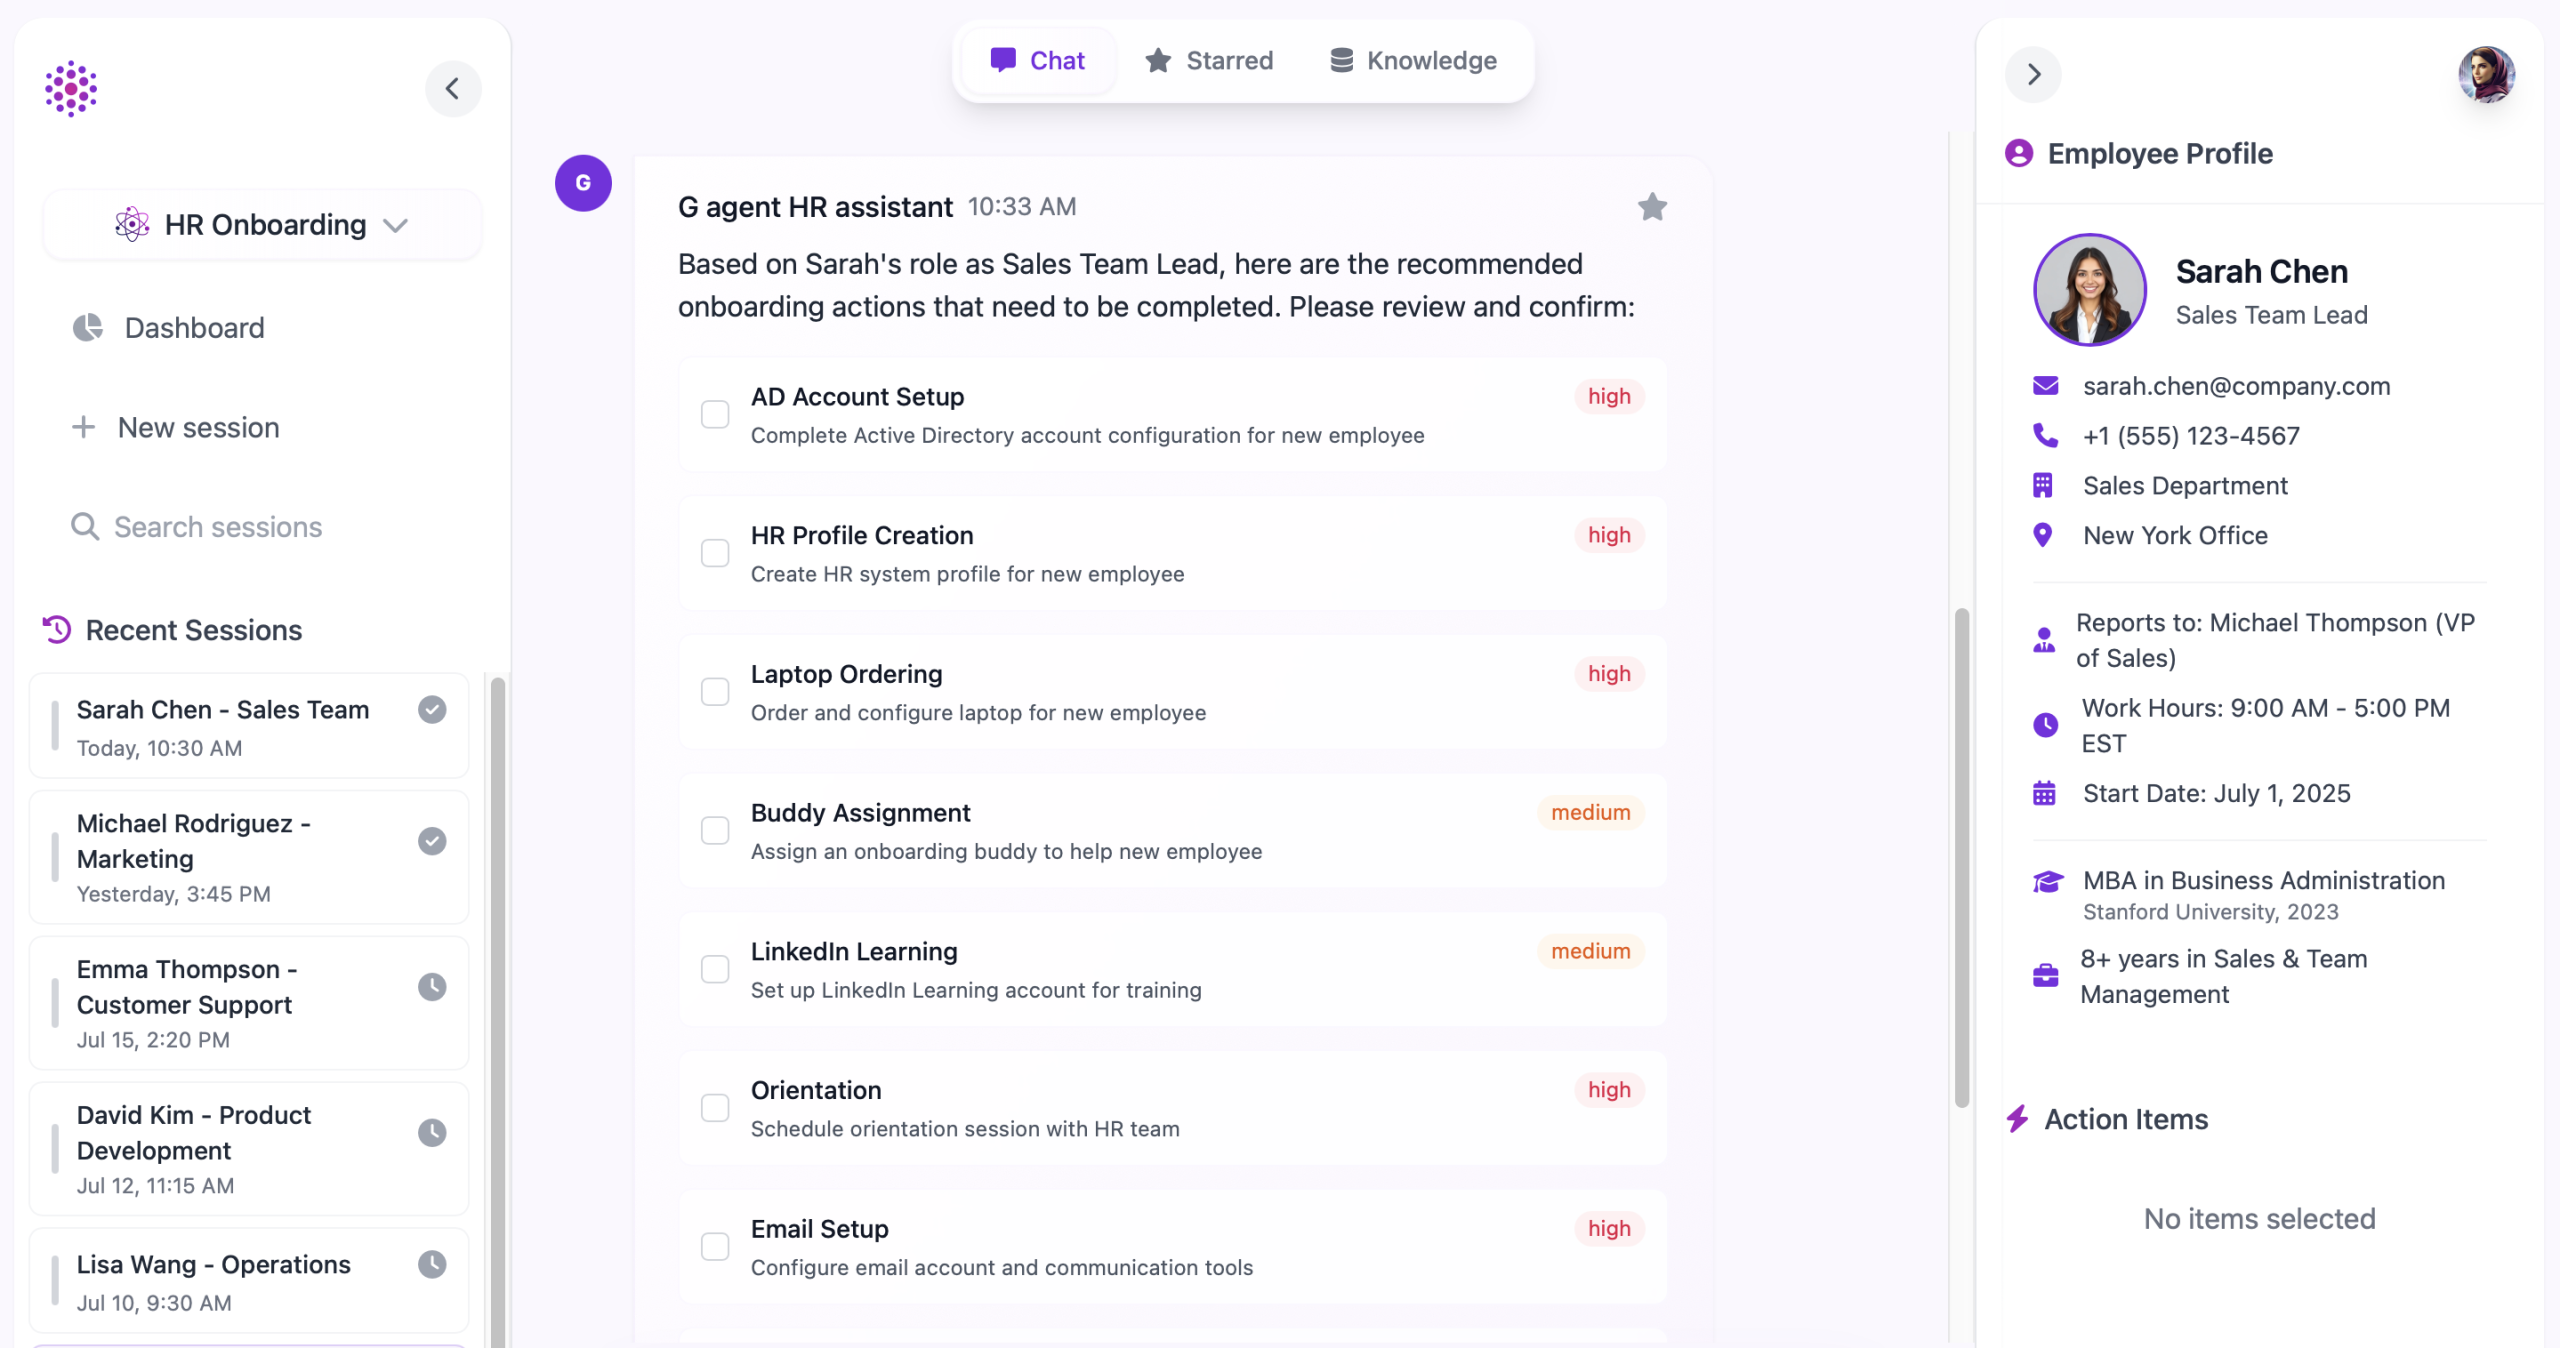Switch to the Starred tab
Screen dimensions: 2560x1348
tap(1209, 61)
